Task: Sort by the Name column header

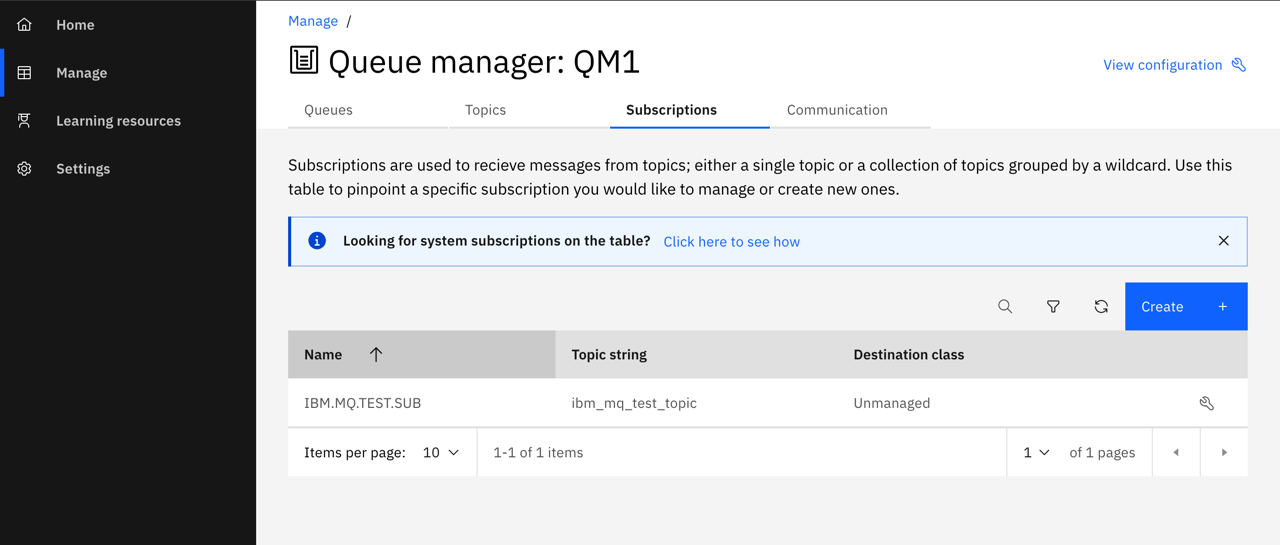Action: pyautogui.click(x=421, y=355)
